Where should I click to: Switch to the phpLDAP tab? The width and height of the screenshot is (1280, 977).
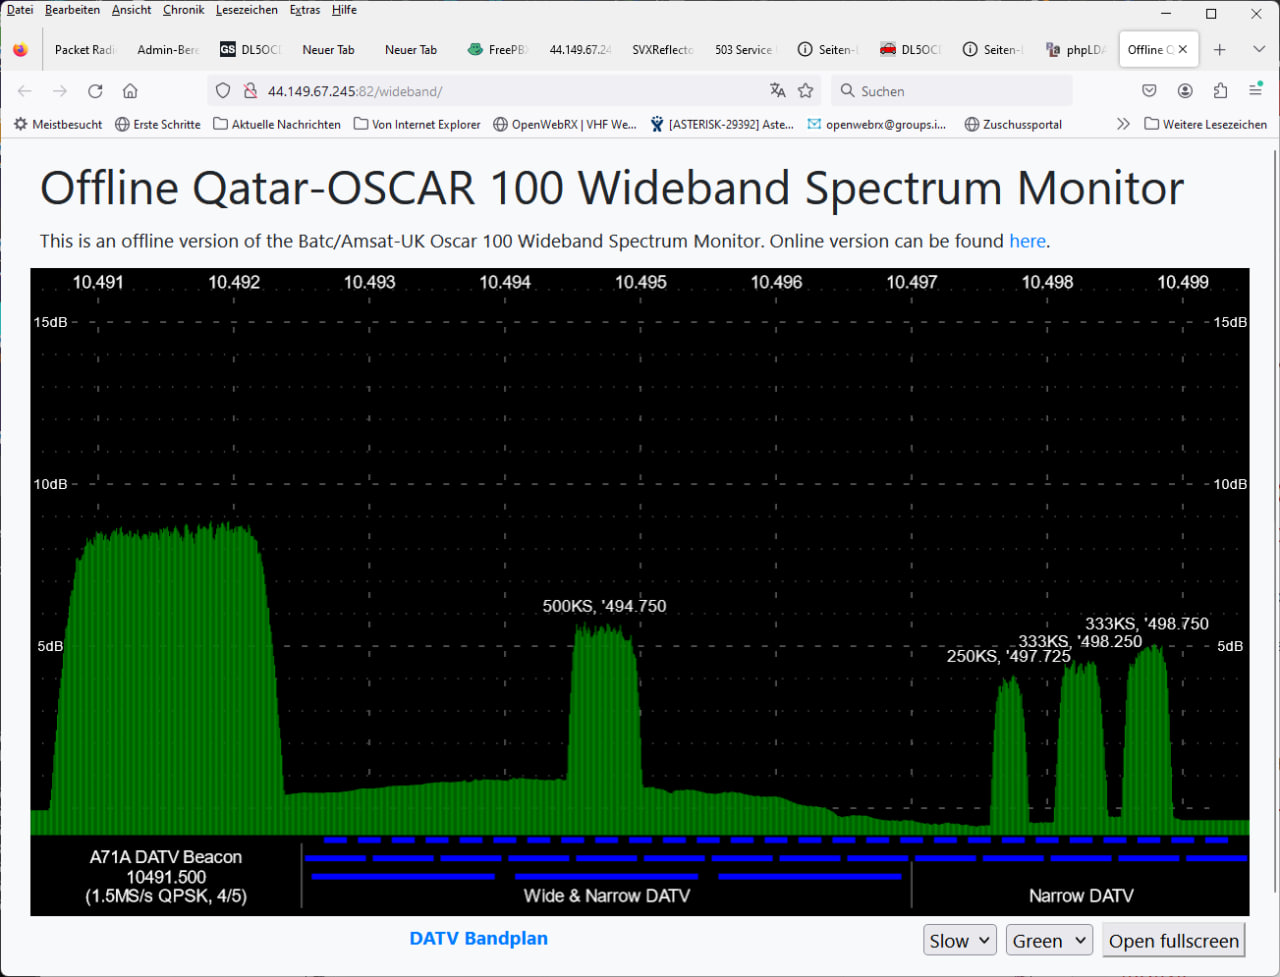coord(1077,49)
